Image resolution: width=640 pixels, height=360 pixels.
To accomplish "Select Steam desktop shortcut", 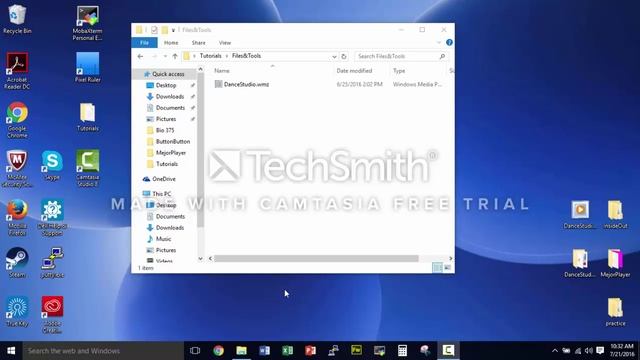I will 17,262.
